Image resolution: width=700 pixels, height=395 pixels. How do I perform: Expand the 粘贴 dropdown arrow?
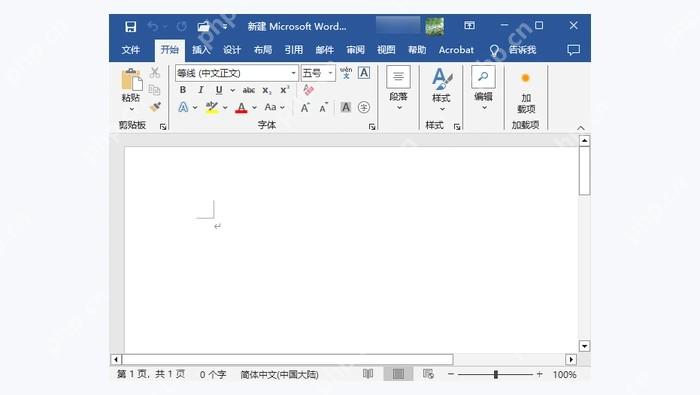pyautogui.click(x=132, y=109)
